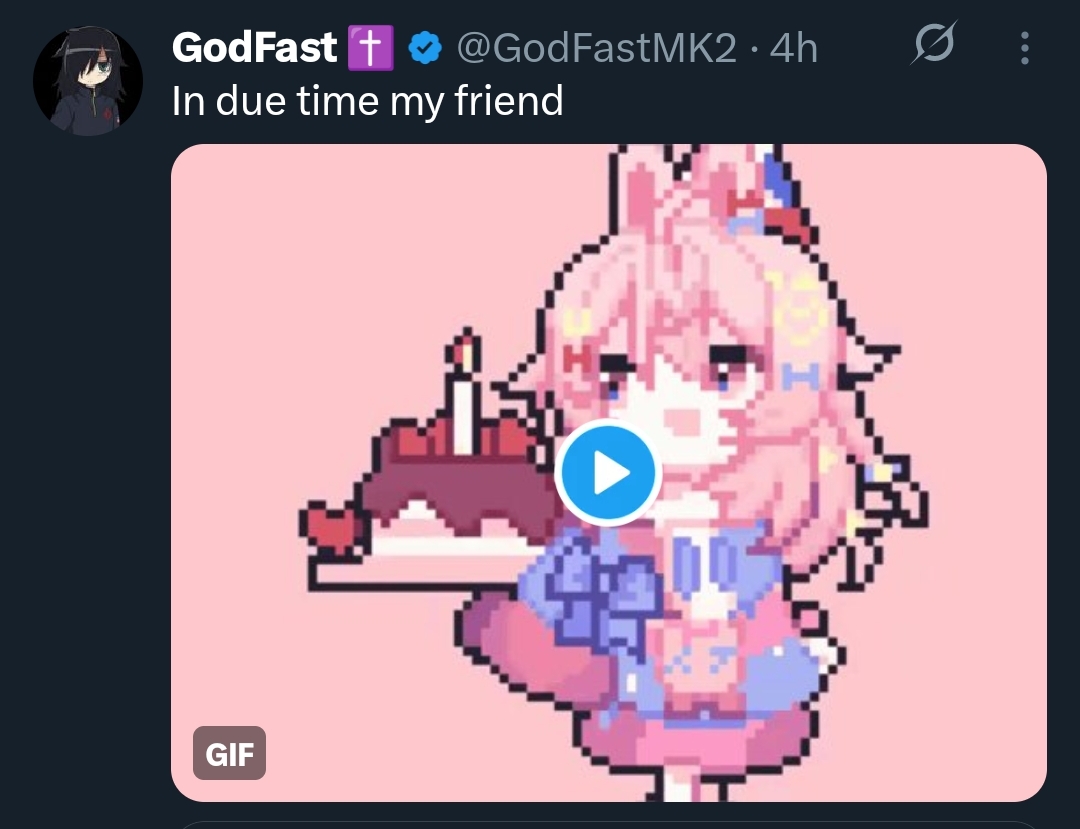The image size is (1080, 829).
Task: Open the three-dot more options menu
Action: click(1025, 48)
